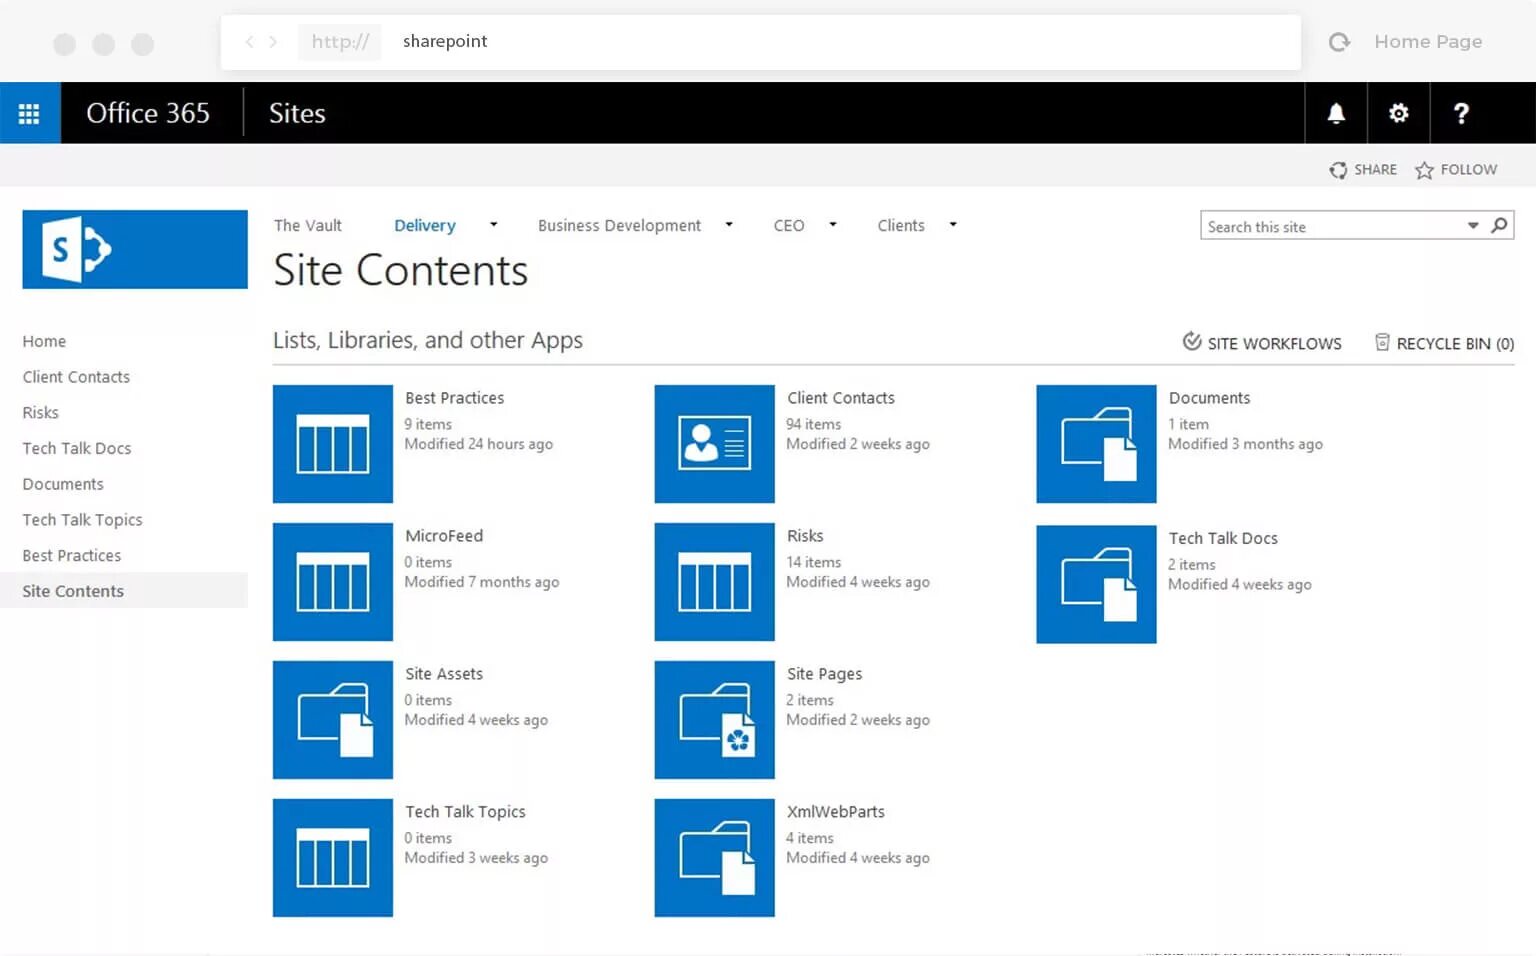1536x956 pixels.
Task: Click the search magnifier icon
Action: 1499,226
